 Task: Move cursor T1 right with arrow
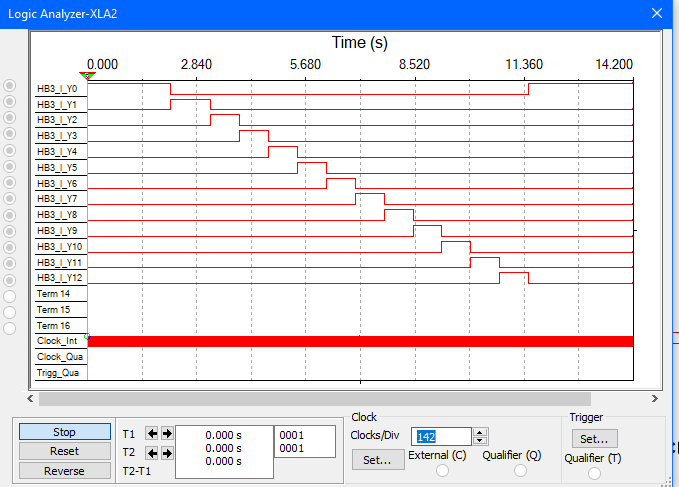[167, 433]
